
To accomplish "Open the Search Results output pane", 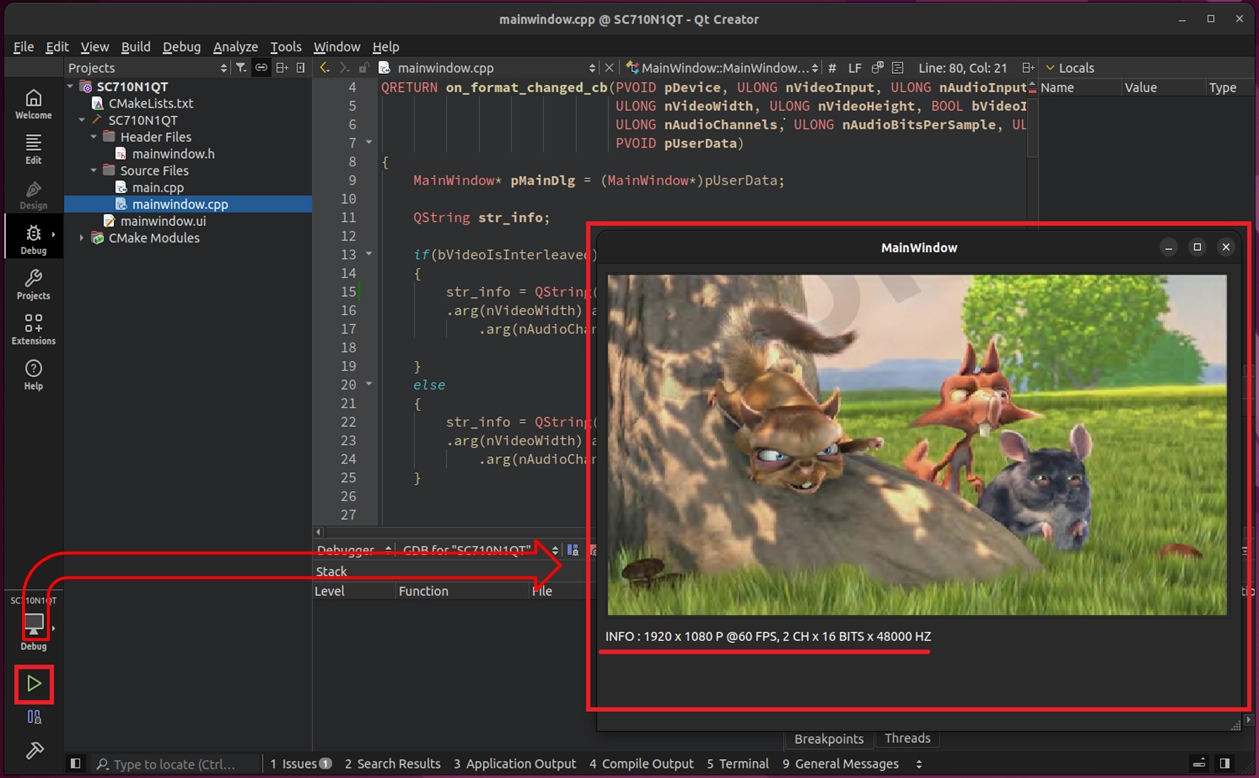I will (x=393, y=764).
